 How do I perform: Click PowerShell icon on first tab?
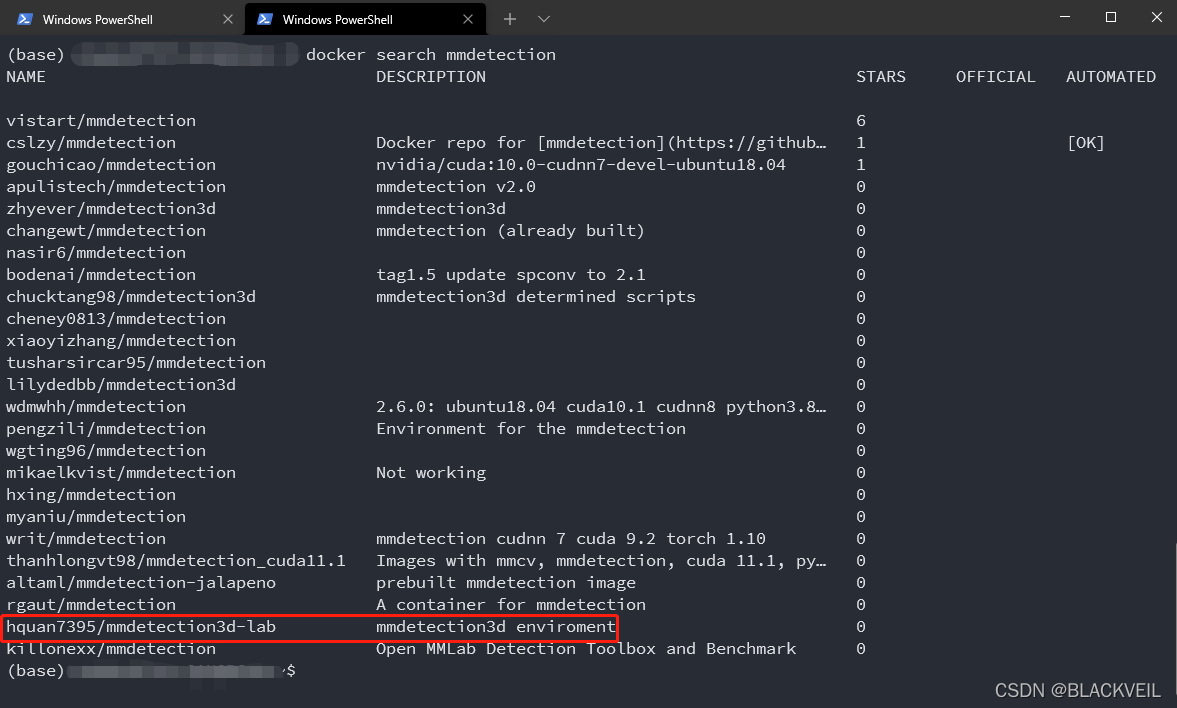(x=24, y=20)
